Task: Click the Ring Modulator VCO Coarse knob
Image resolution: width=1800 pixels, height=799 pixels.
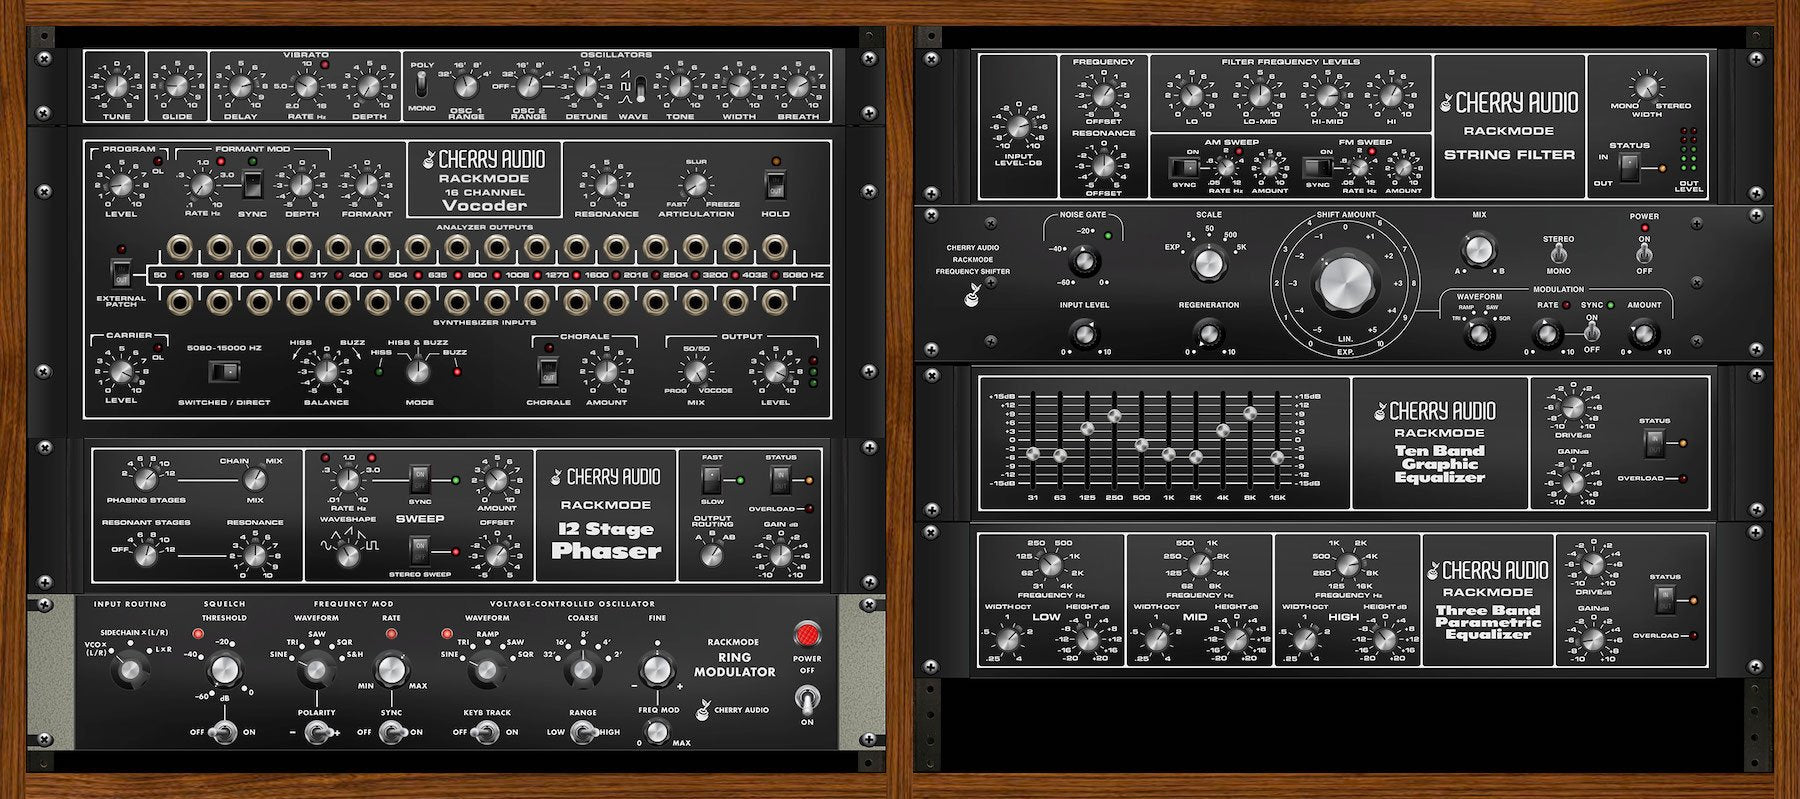Action: 582,669
